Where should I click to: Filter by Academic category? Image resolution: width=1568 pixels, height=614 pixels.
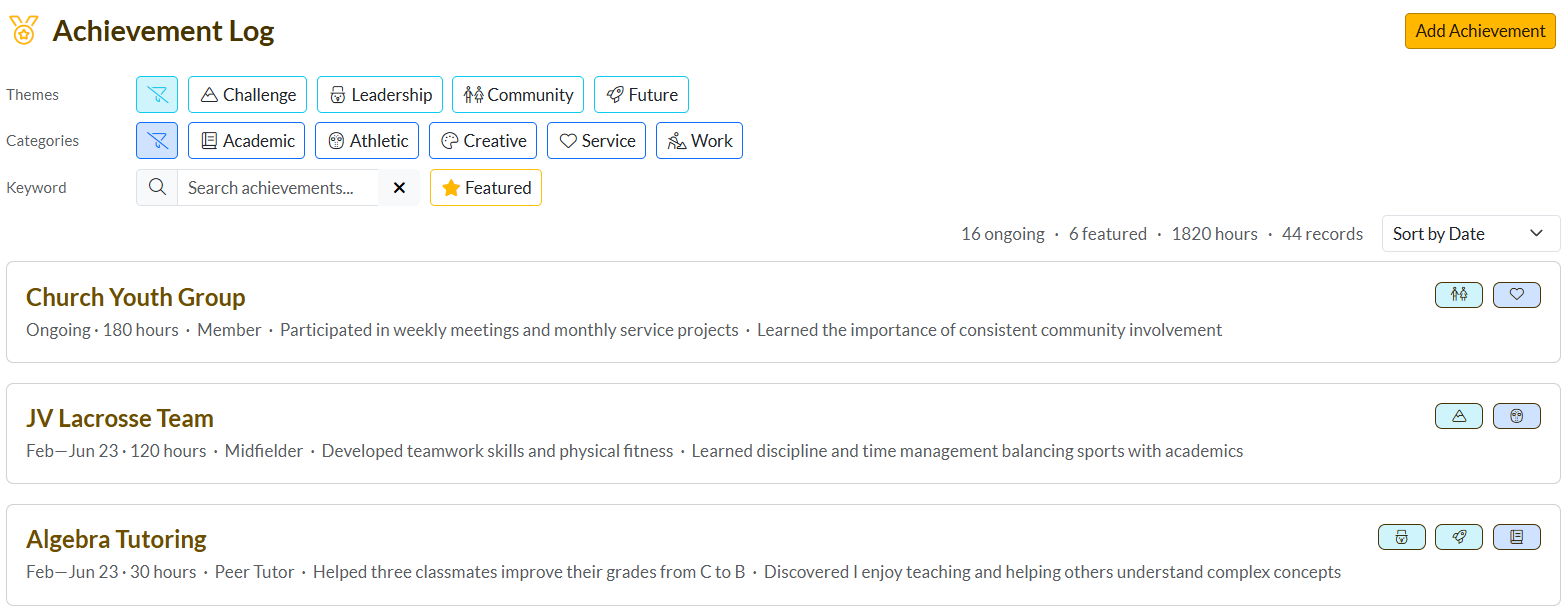(246, 141)
